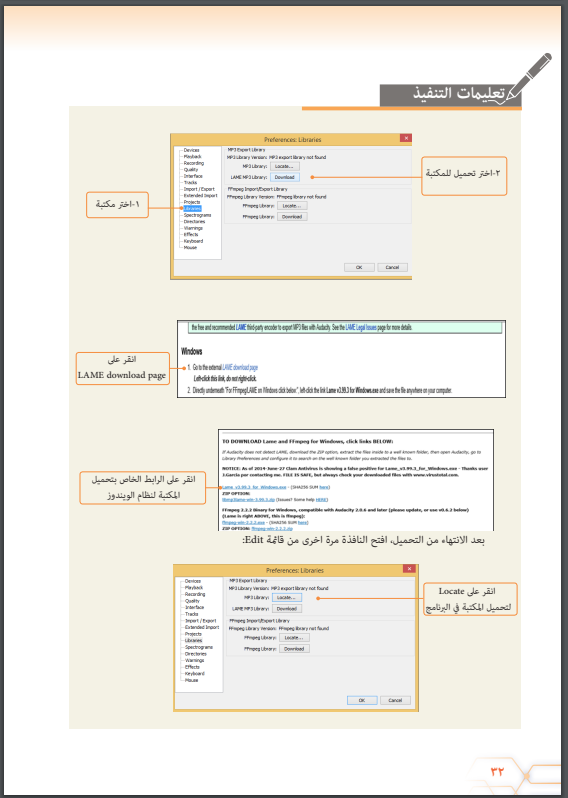The image size is (568, 798).
Task: Select Projects in the second Preferences dialog tree
Action: click(x=193, y=634)
